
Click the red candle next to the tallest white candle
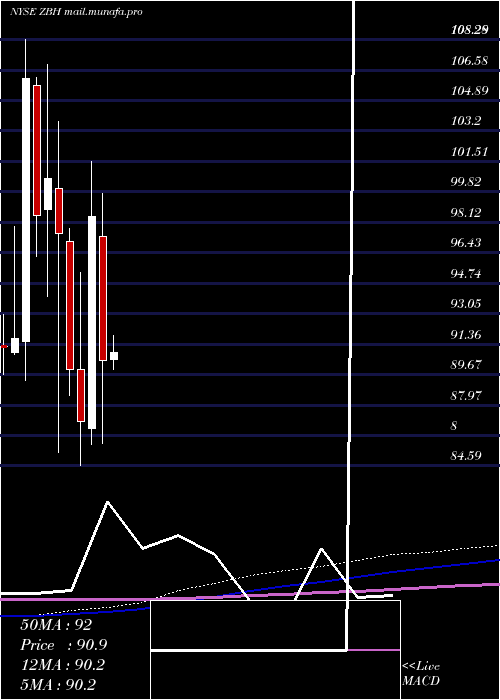click(37, 150)
